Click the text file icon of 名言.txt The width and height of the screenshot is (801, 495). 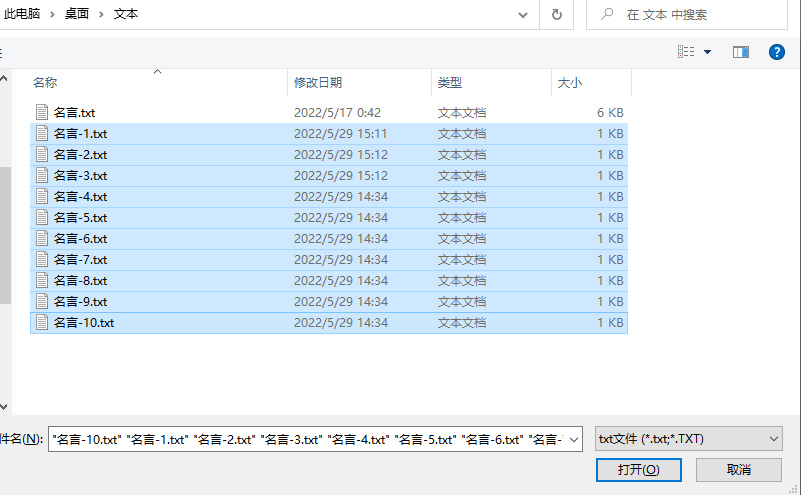tap(42, 112)
